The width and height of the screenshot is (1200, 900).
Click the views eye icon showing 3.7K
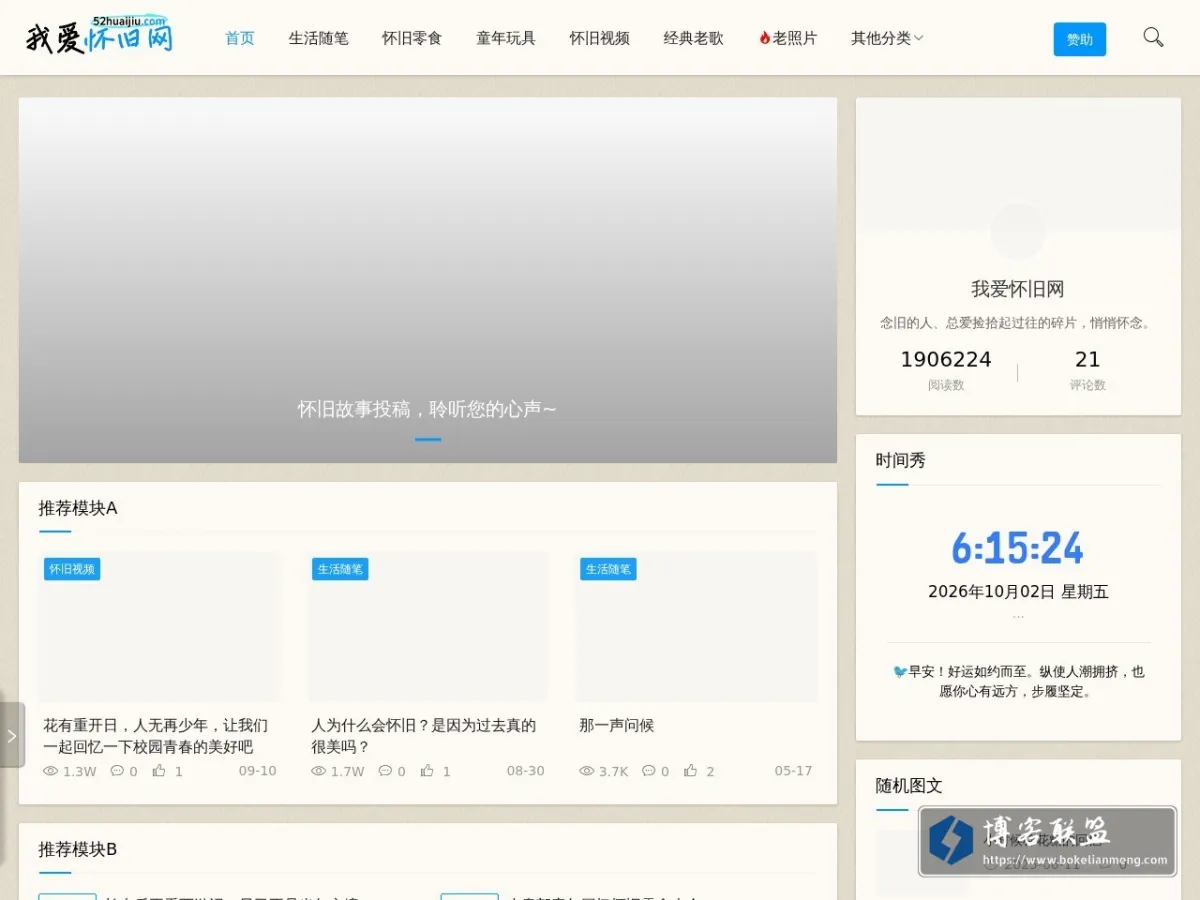pos(587,771)
